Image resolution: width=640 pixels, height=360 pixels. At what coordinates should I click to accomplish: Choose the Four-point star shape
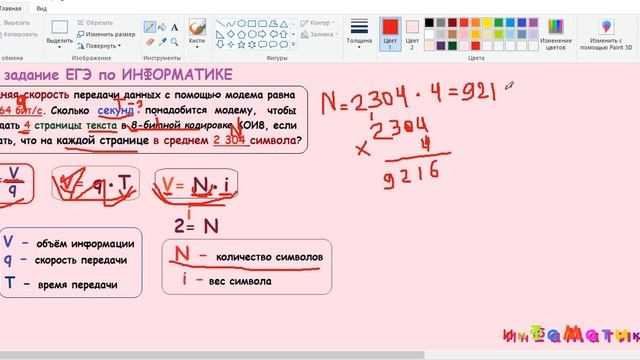click(x=231, y=44)
